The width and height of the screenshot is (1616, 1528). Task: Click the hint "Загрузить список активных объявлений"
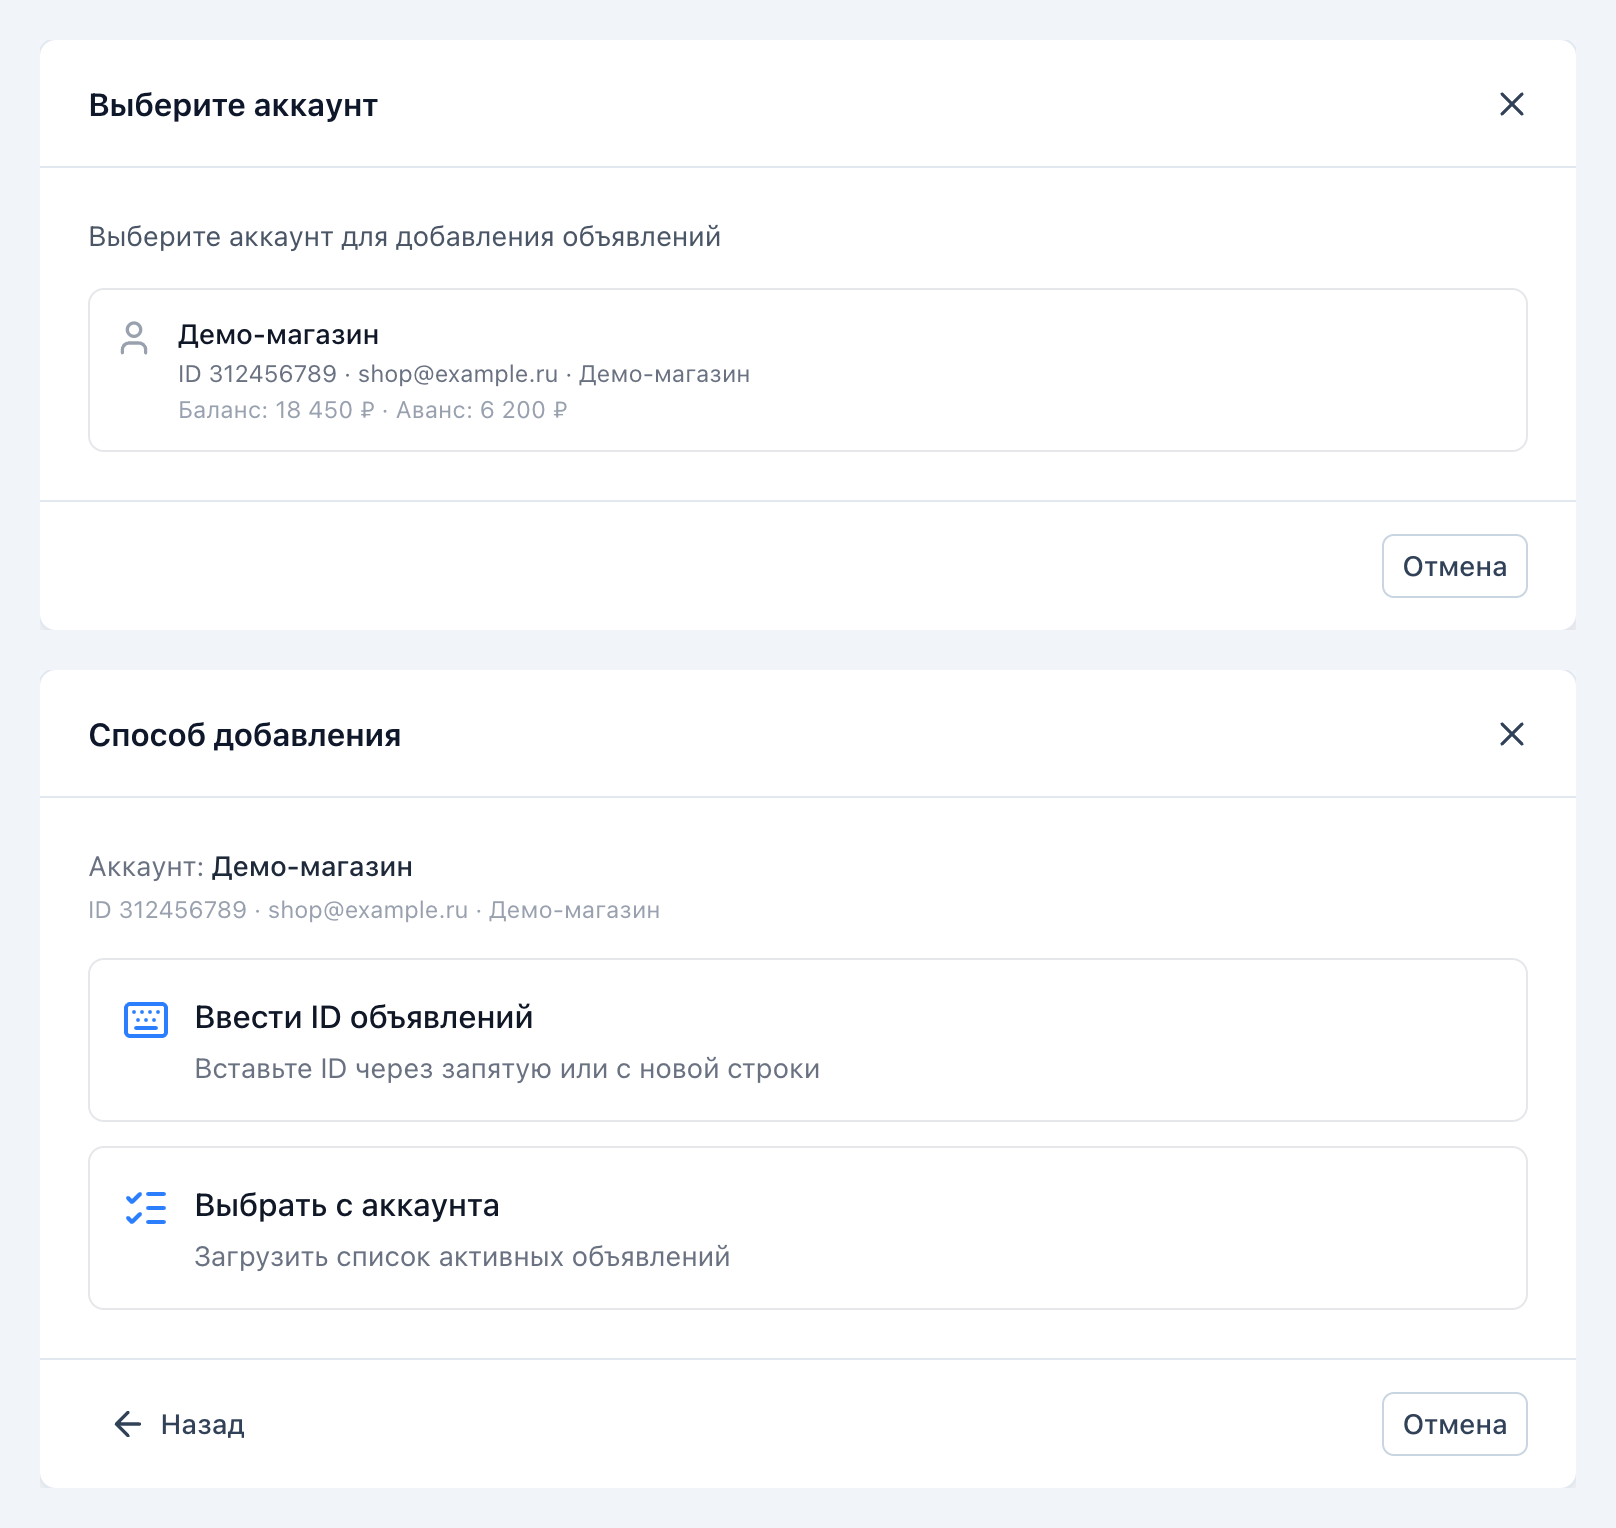tap(462, 1257)
